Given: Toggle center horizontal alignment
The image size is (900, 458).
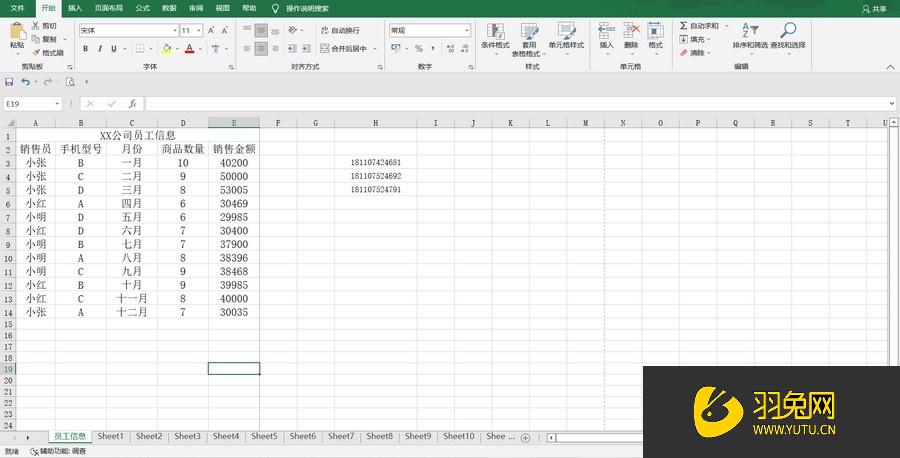Looking at the screenshot, I should 261,49.
